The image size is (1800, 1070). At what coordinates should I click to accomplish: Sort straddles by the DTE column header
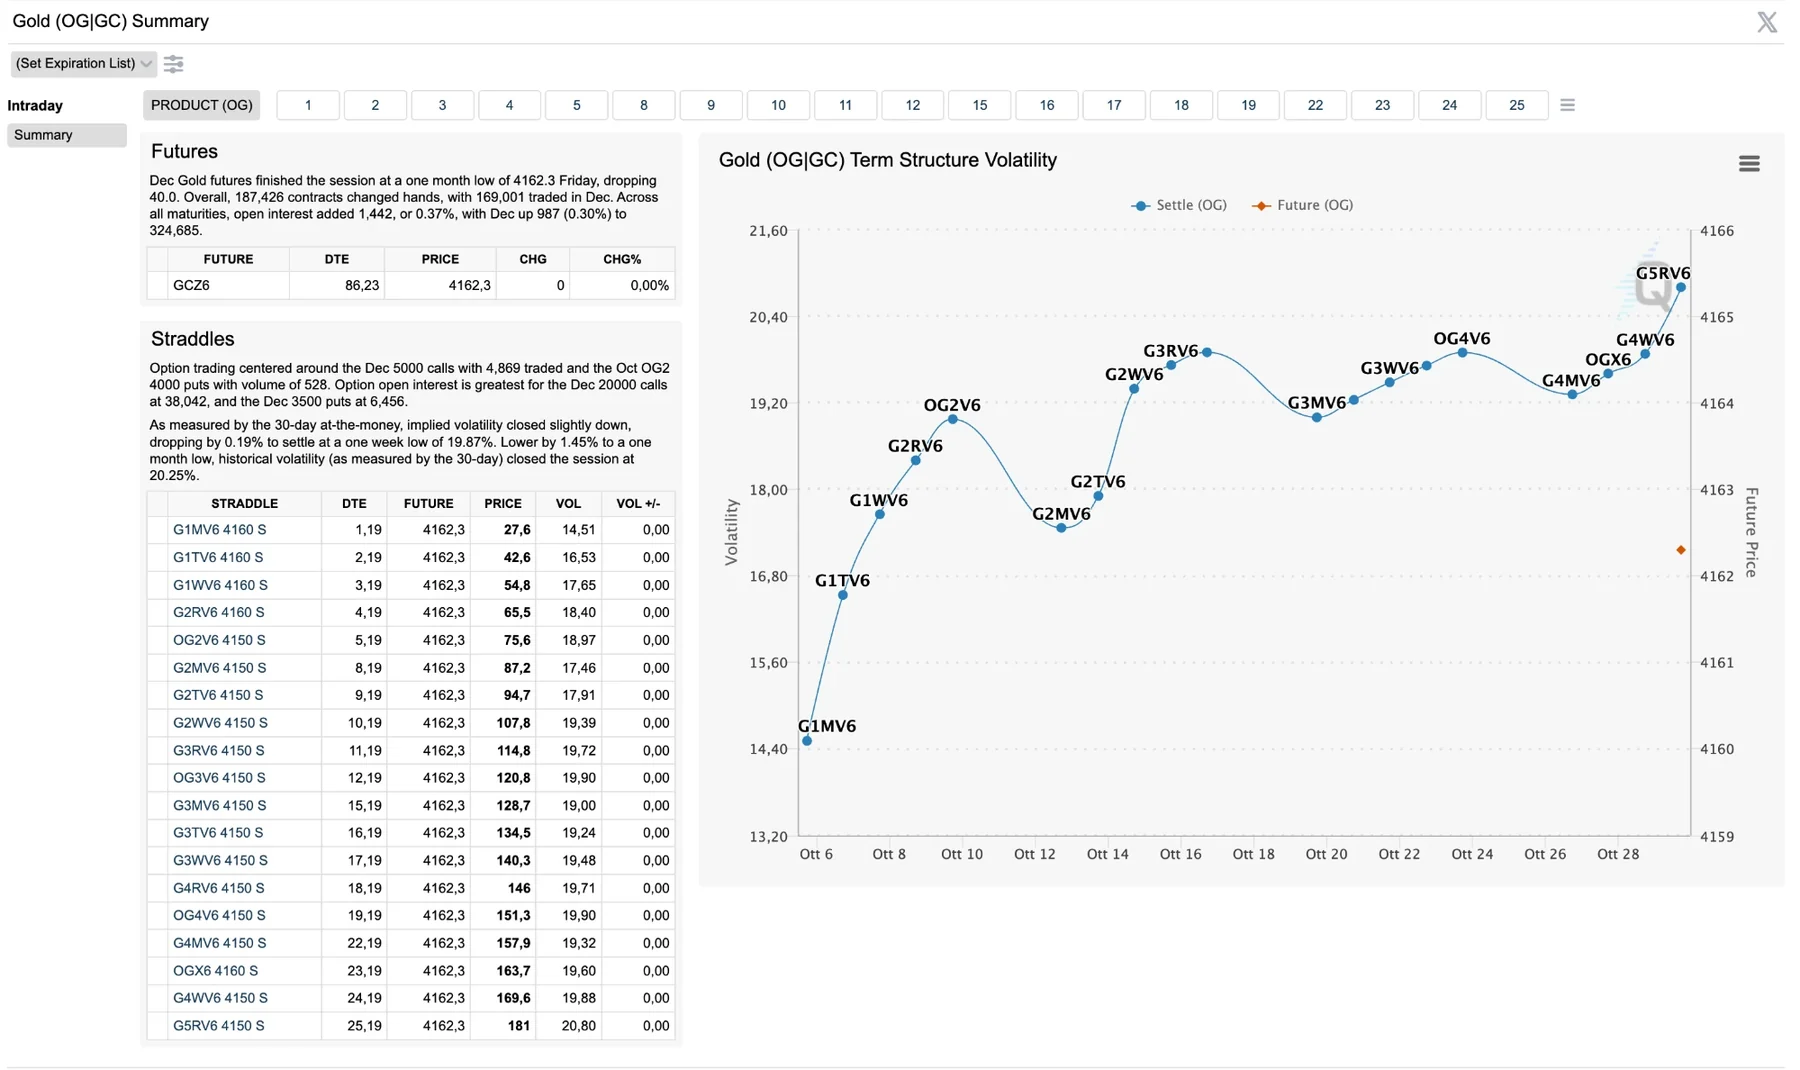(x=354, y=504)
